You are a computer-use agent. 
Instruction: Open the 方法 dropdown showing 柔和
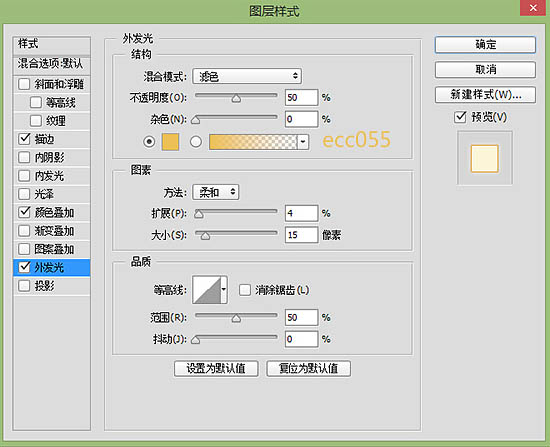pyautogui.click(x=216, y=192)
